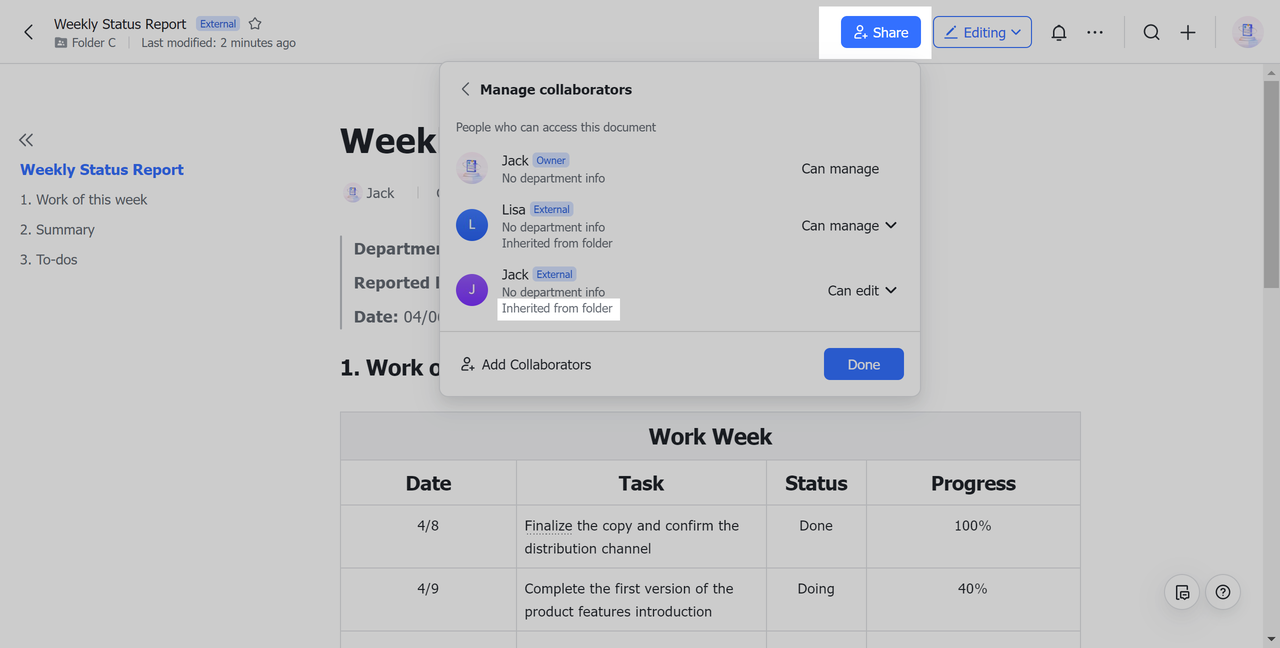This screenshot has width=1280, height=648.
Task: Jump to Work of this week section
Action: pyautogui.click(x=83, y=200)
